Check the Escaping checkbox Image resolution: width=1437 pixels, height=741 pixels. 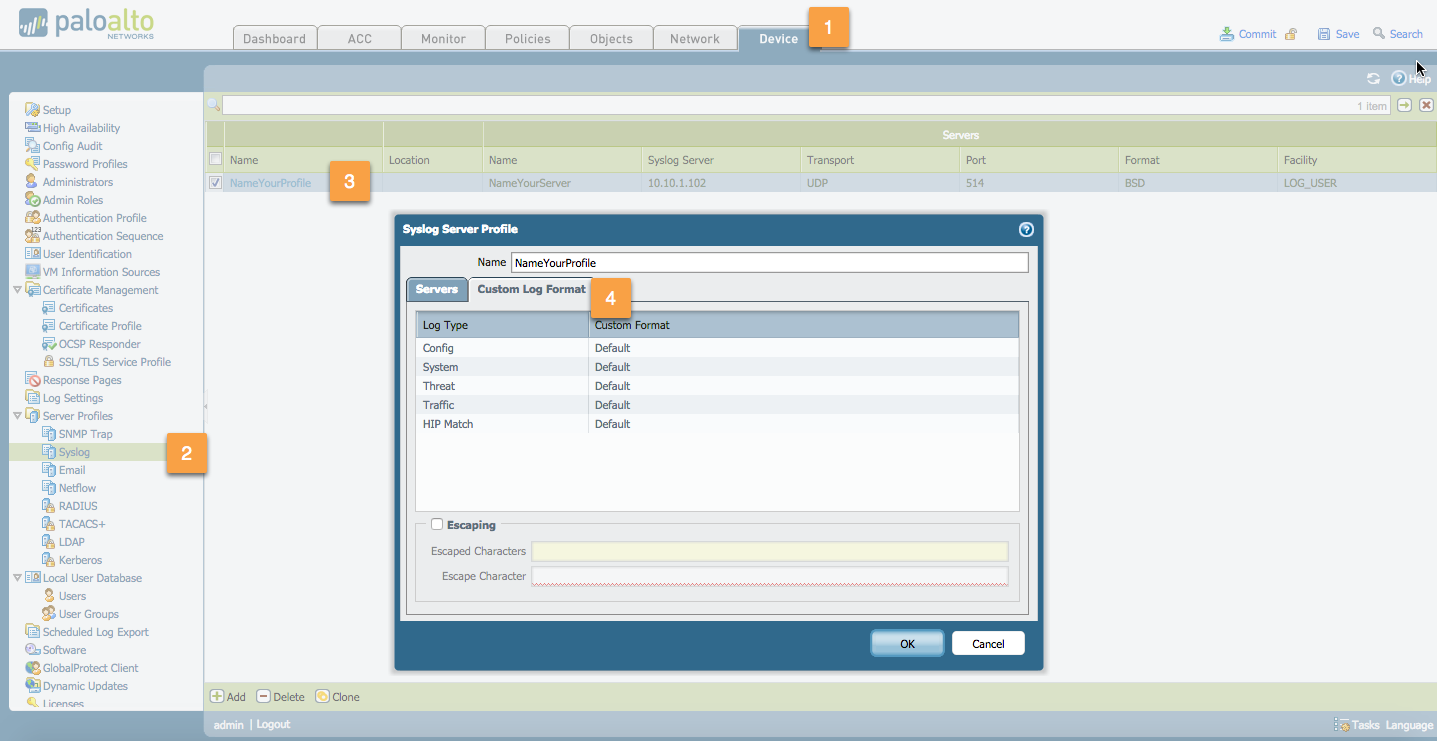(437, 524)
